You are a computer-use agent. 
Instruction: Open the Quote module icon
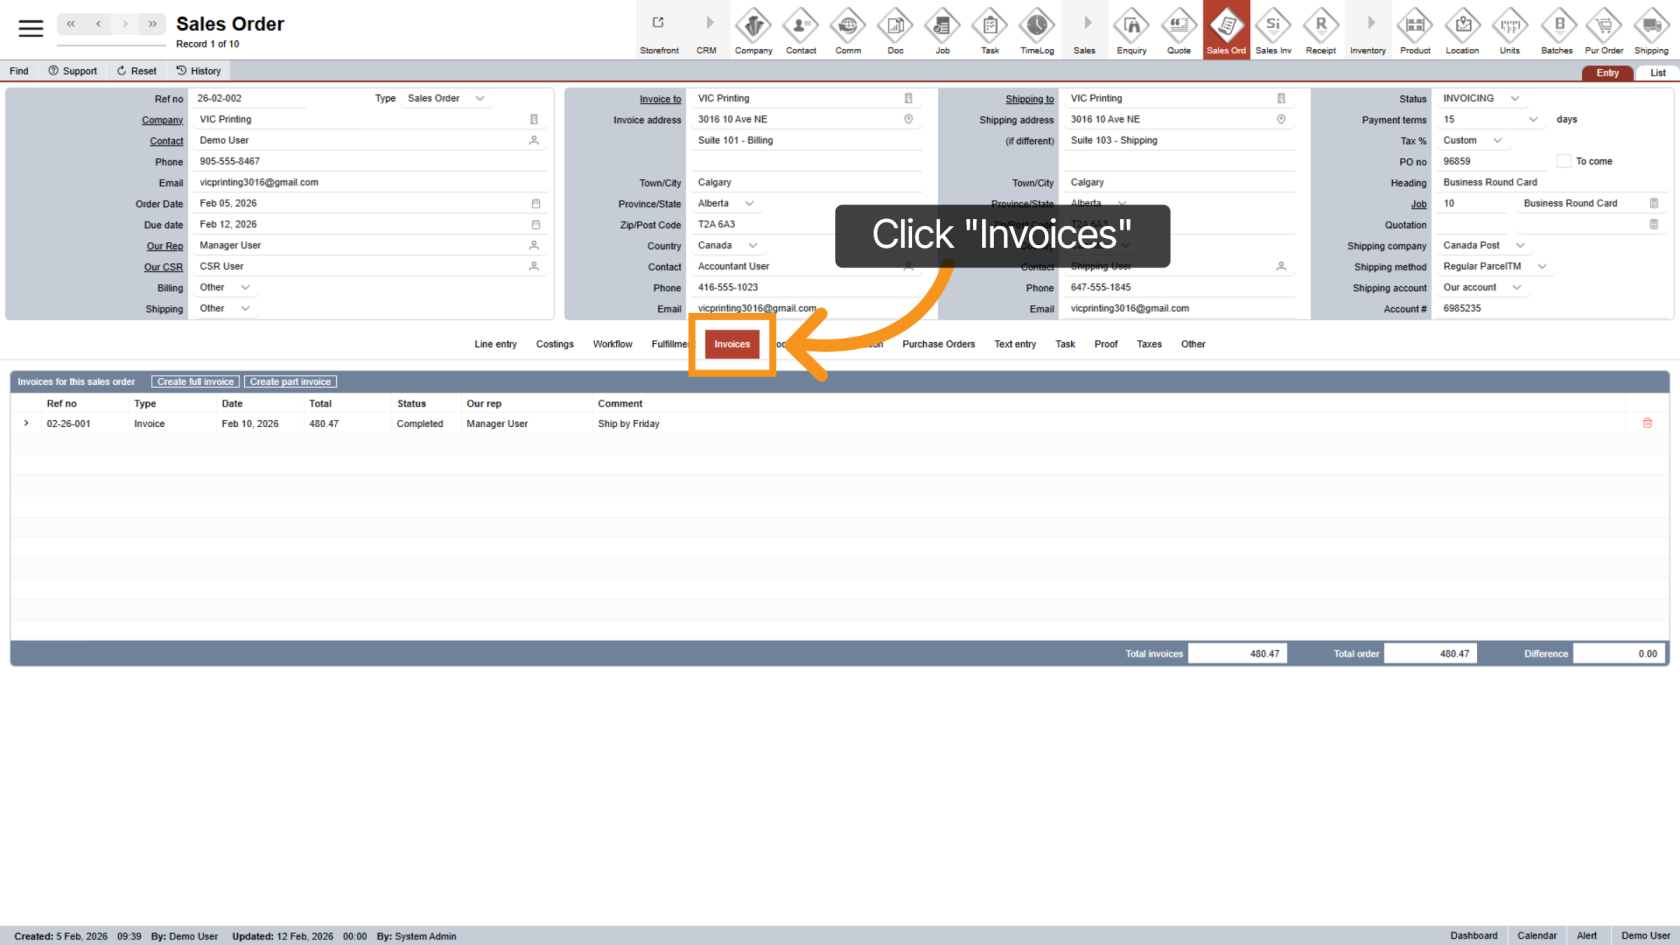point(1179,30)
